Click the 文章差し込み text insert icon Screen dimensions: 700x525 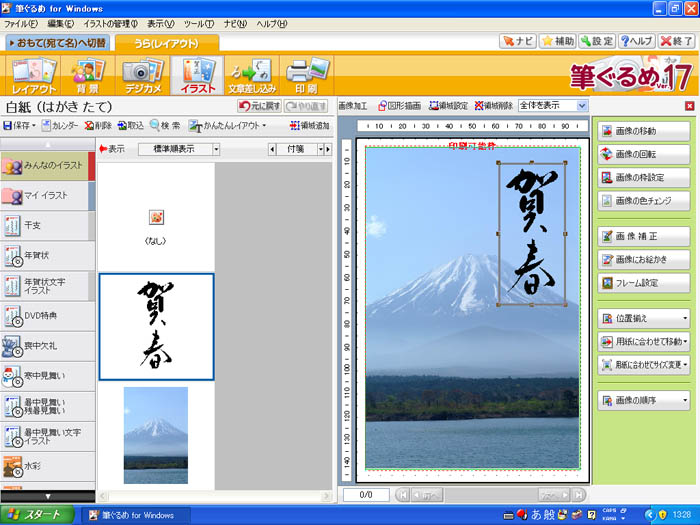tap(250, 75)
